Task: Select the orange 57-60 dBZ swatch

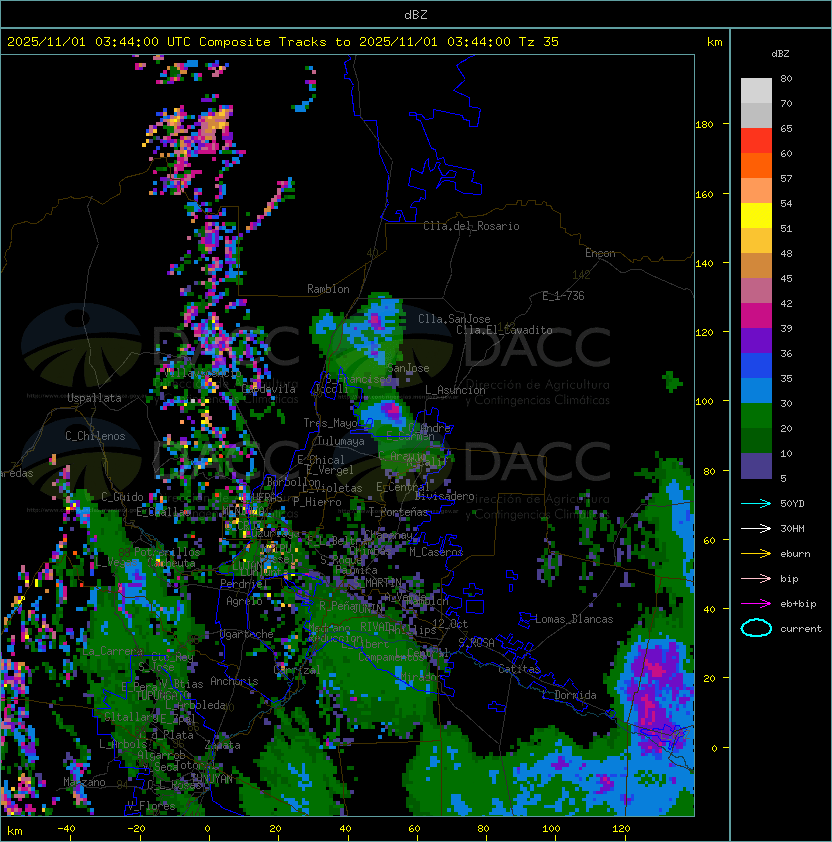Action: [x=756, y=166]
